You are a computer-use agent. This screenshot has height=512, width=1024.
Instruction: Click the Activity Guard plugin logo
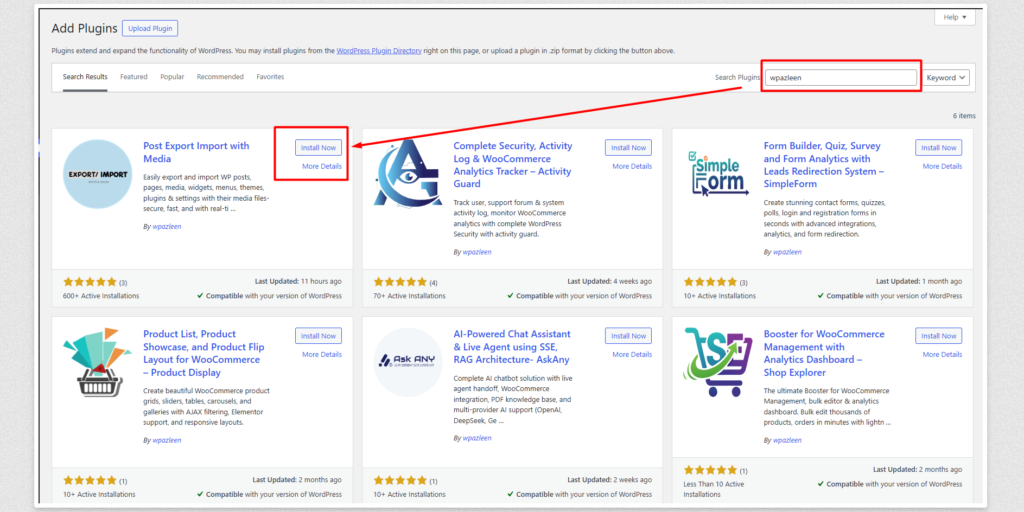point(407,174)
